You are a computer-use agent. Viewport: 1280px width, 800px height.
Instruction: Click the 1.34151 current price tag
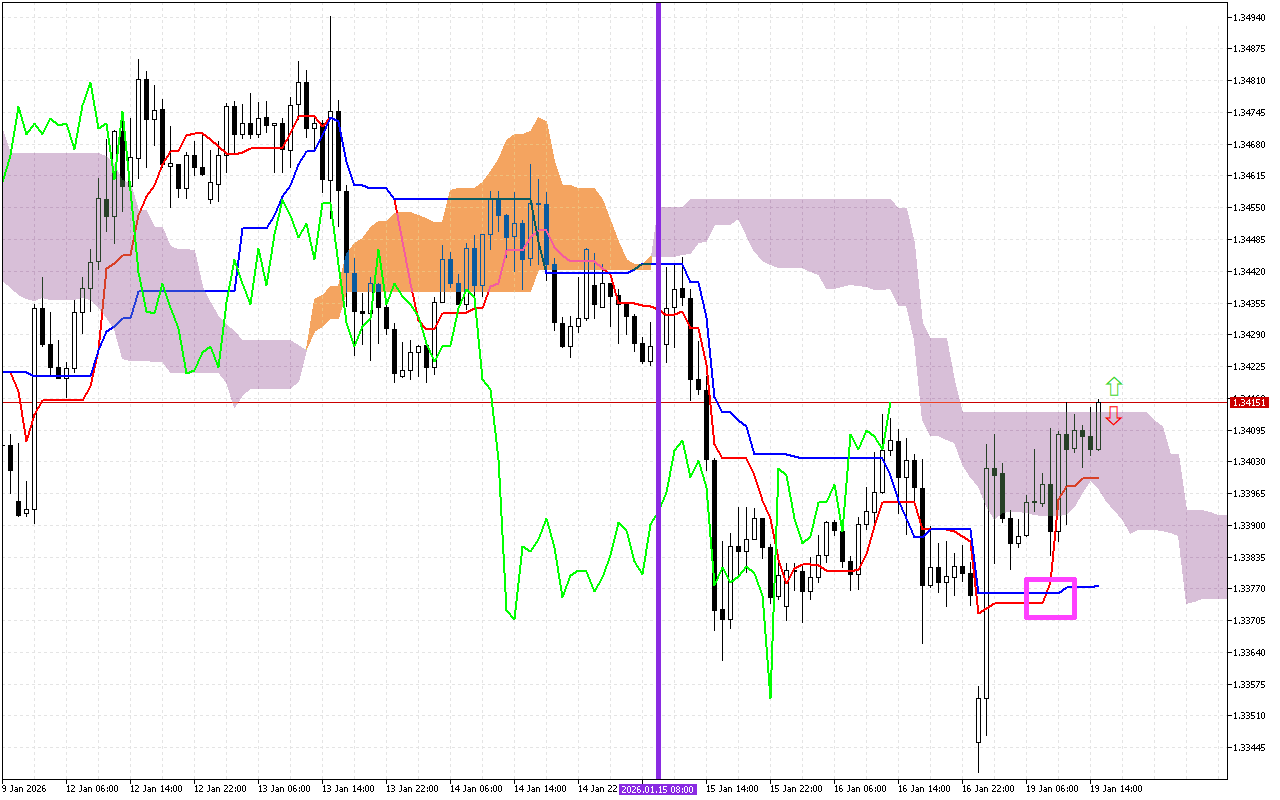click(x=1250, y=400)
